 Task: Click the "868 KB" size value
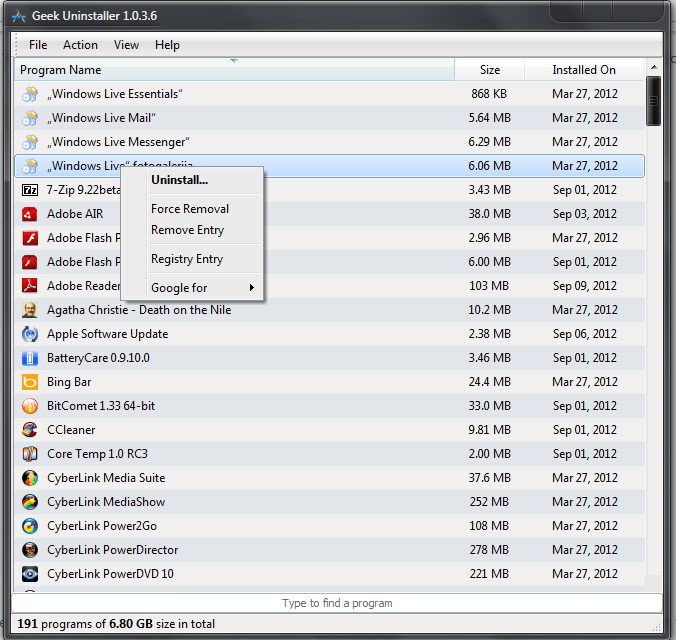(x=489, y=94)
